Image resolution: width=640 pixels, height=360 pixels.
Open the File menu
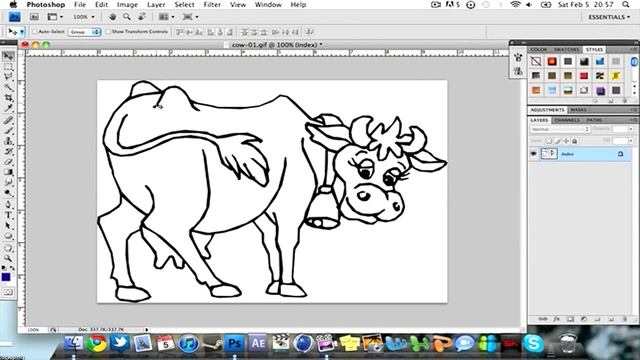coord(80,4)
